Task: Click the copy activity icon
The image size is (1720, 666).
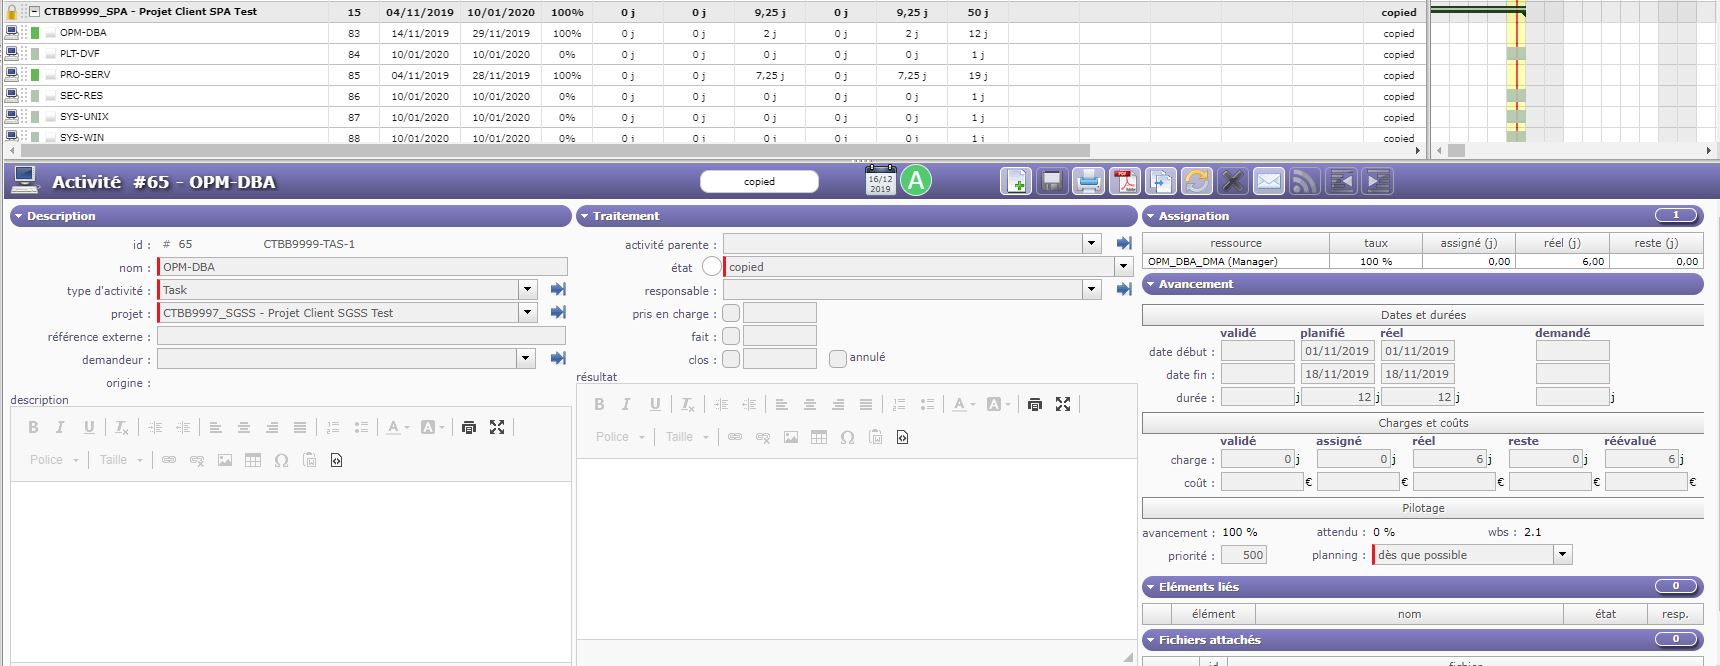Action: pos(1161,181)
